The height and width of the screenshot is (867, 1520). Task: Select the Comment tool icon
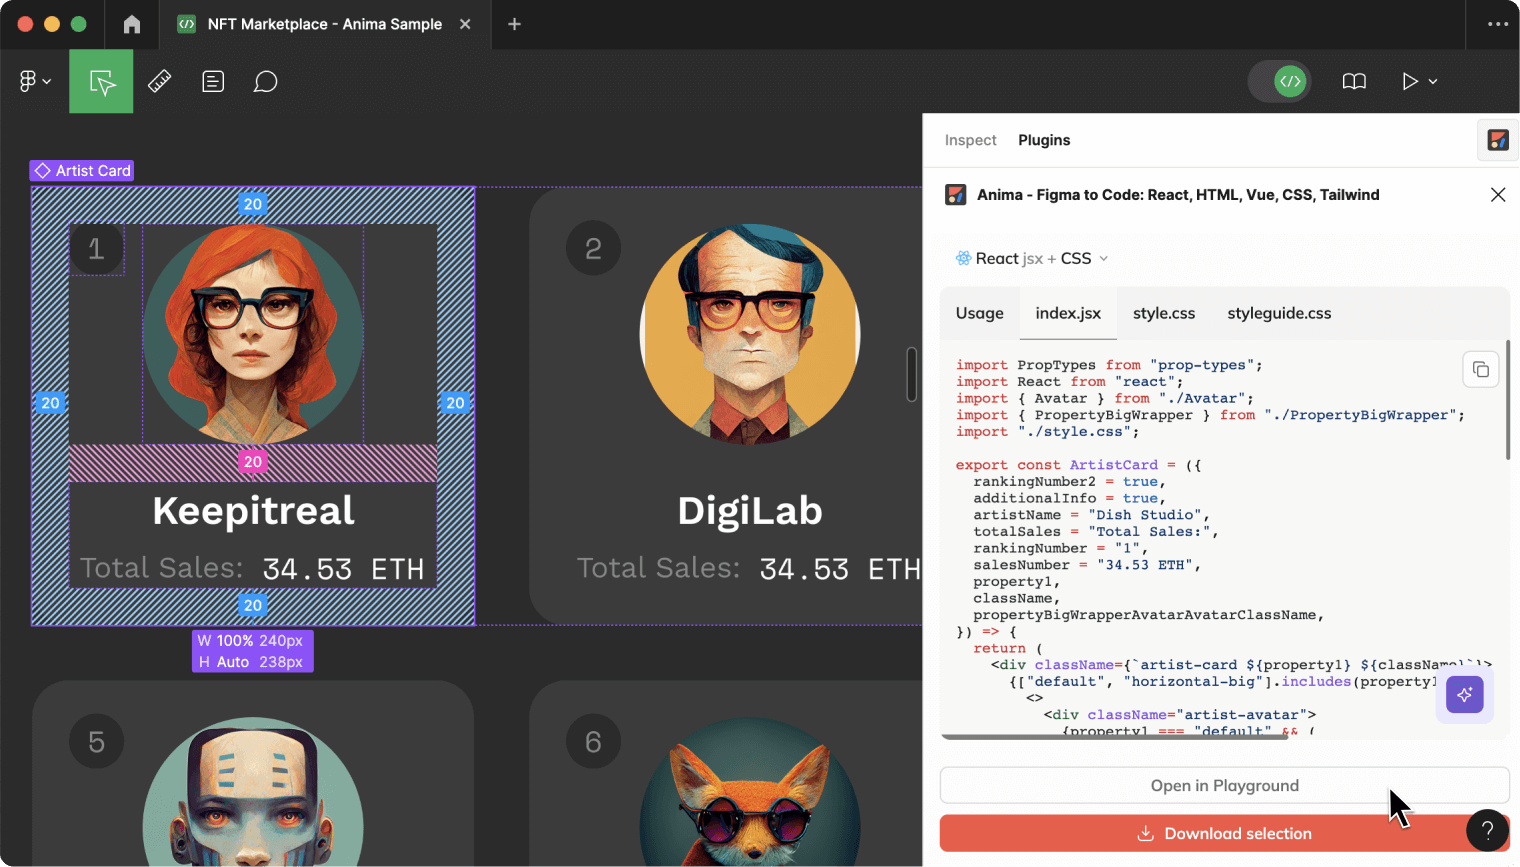click(265, 81)
